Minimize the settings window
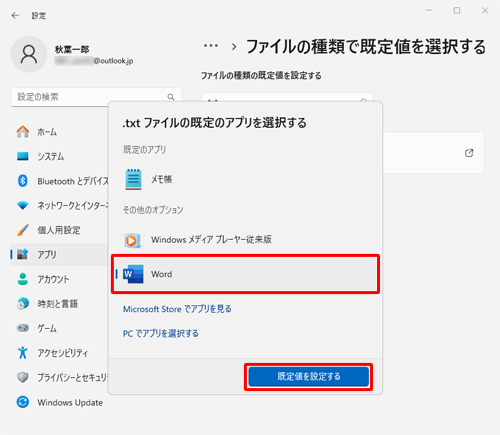The image size is (500, 435). (x=429, y=11)
